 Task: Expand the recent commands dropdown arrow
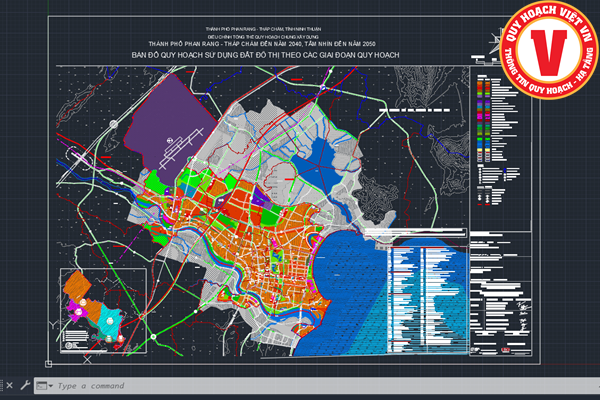coord(50,386)
